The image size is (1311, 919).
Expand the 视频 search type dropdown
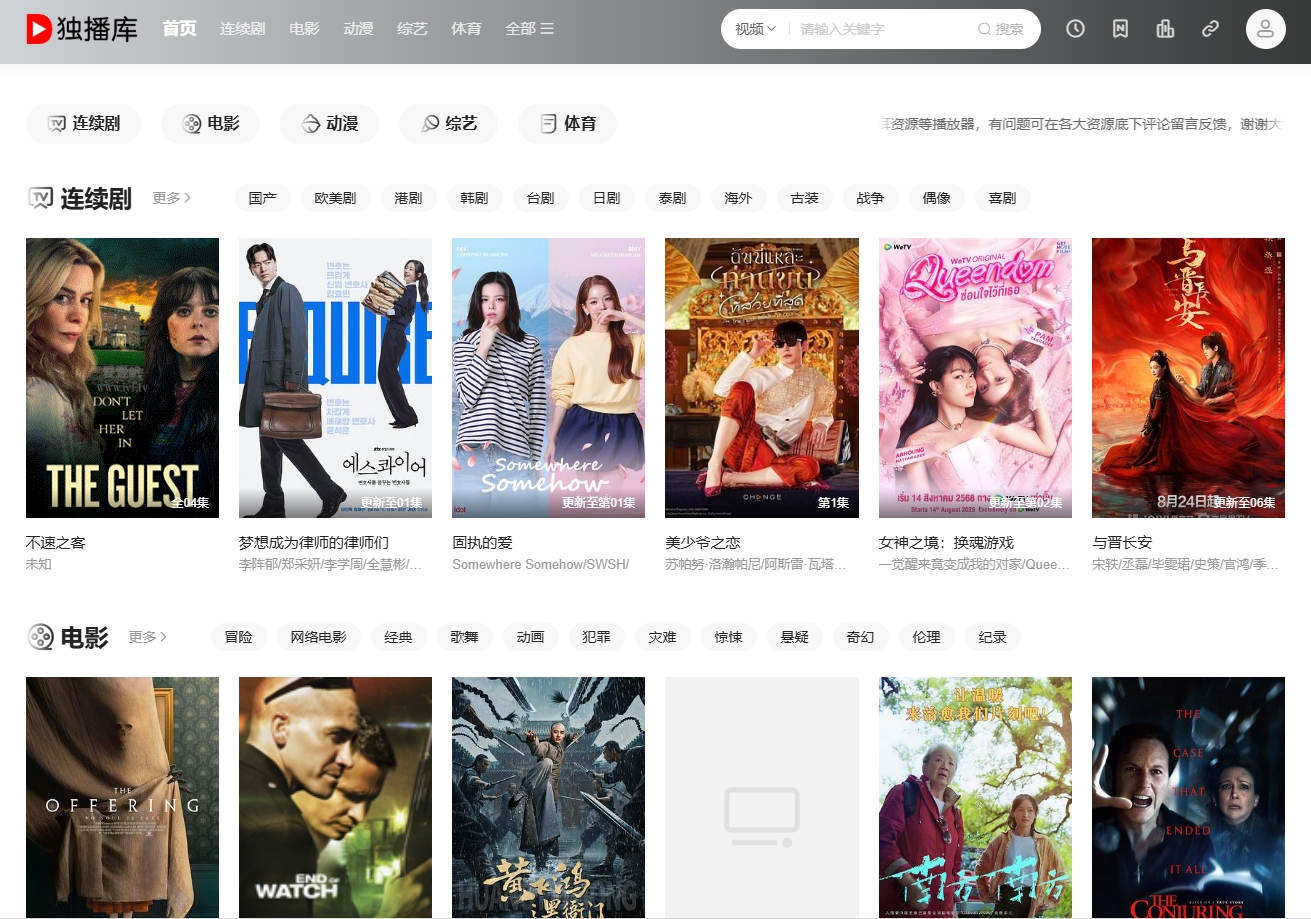click(x=755, y=29)
